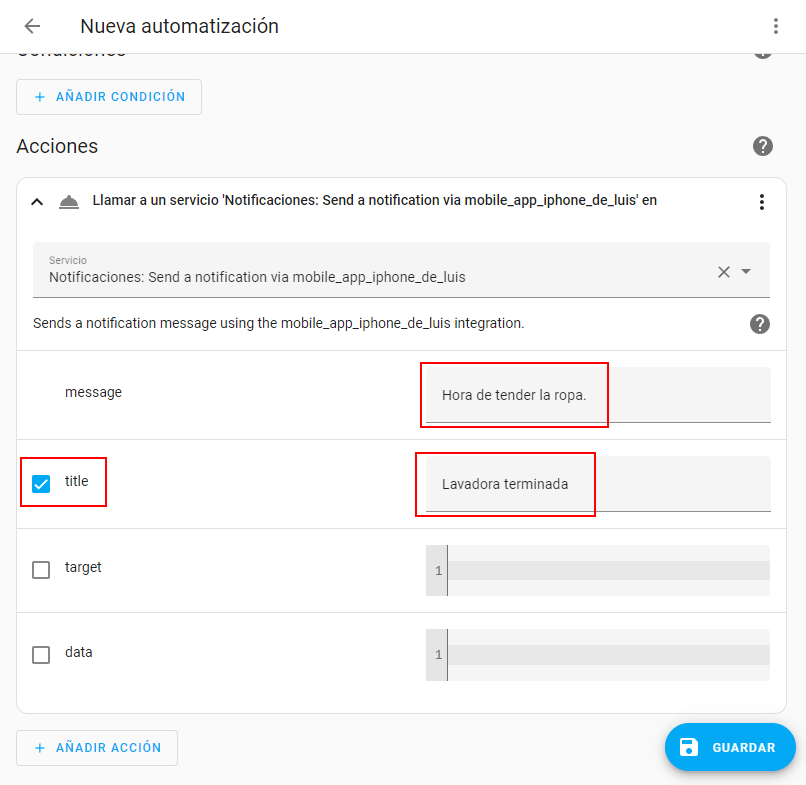Click the Añadir condición button
The image size is (806, 785).
pos(109,97)
